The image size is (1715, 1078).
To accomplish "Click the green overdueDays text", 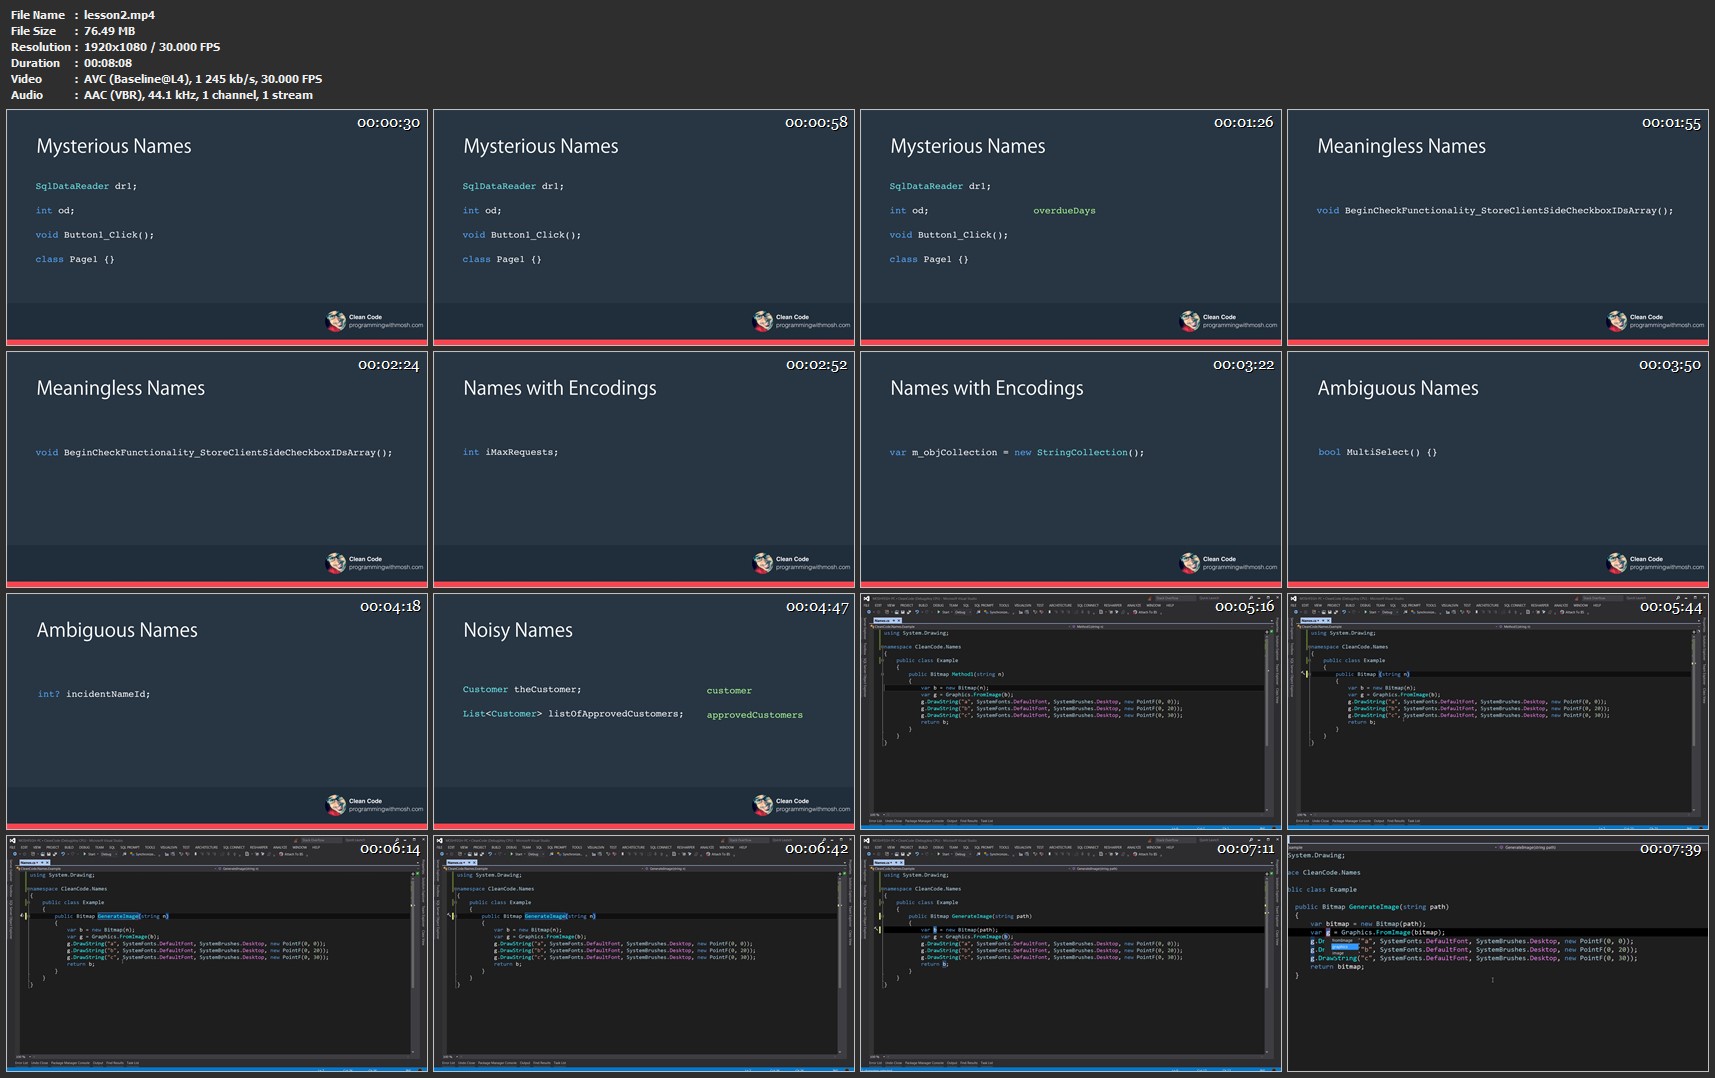I will point(1064,211).
